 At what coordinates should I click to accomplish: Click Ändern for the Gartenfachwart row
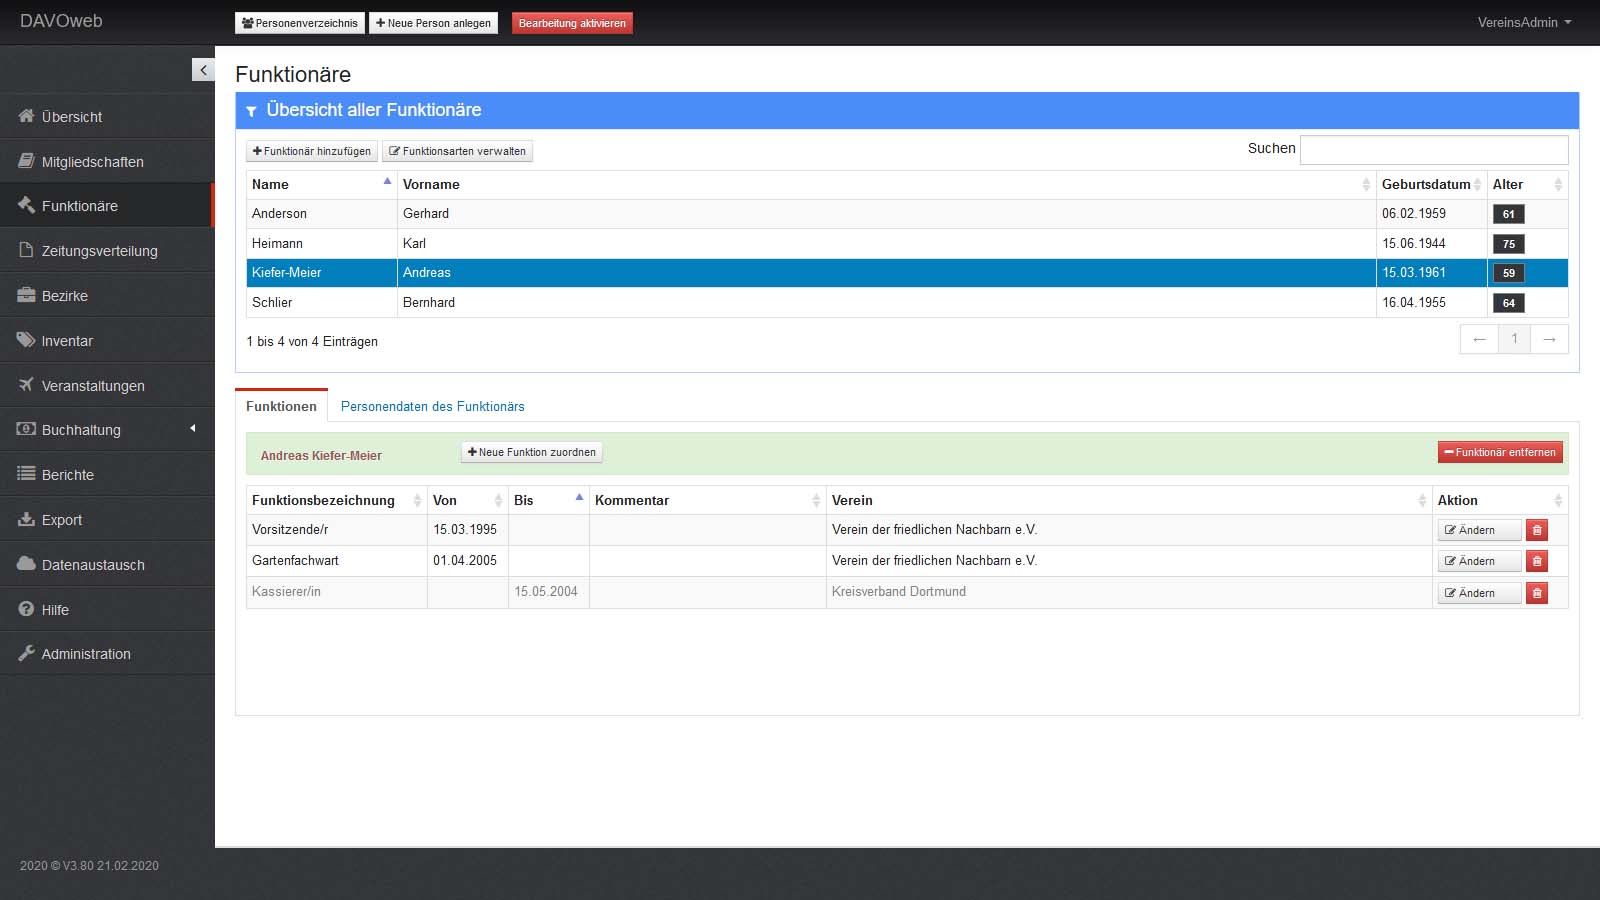(1479, 561)
